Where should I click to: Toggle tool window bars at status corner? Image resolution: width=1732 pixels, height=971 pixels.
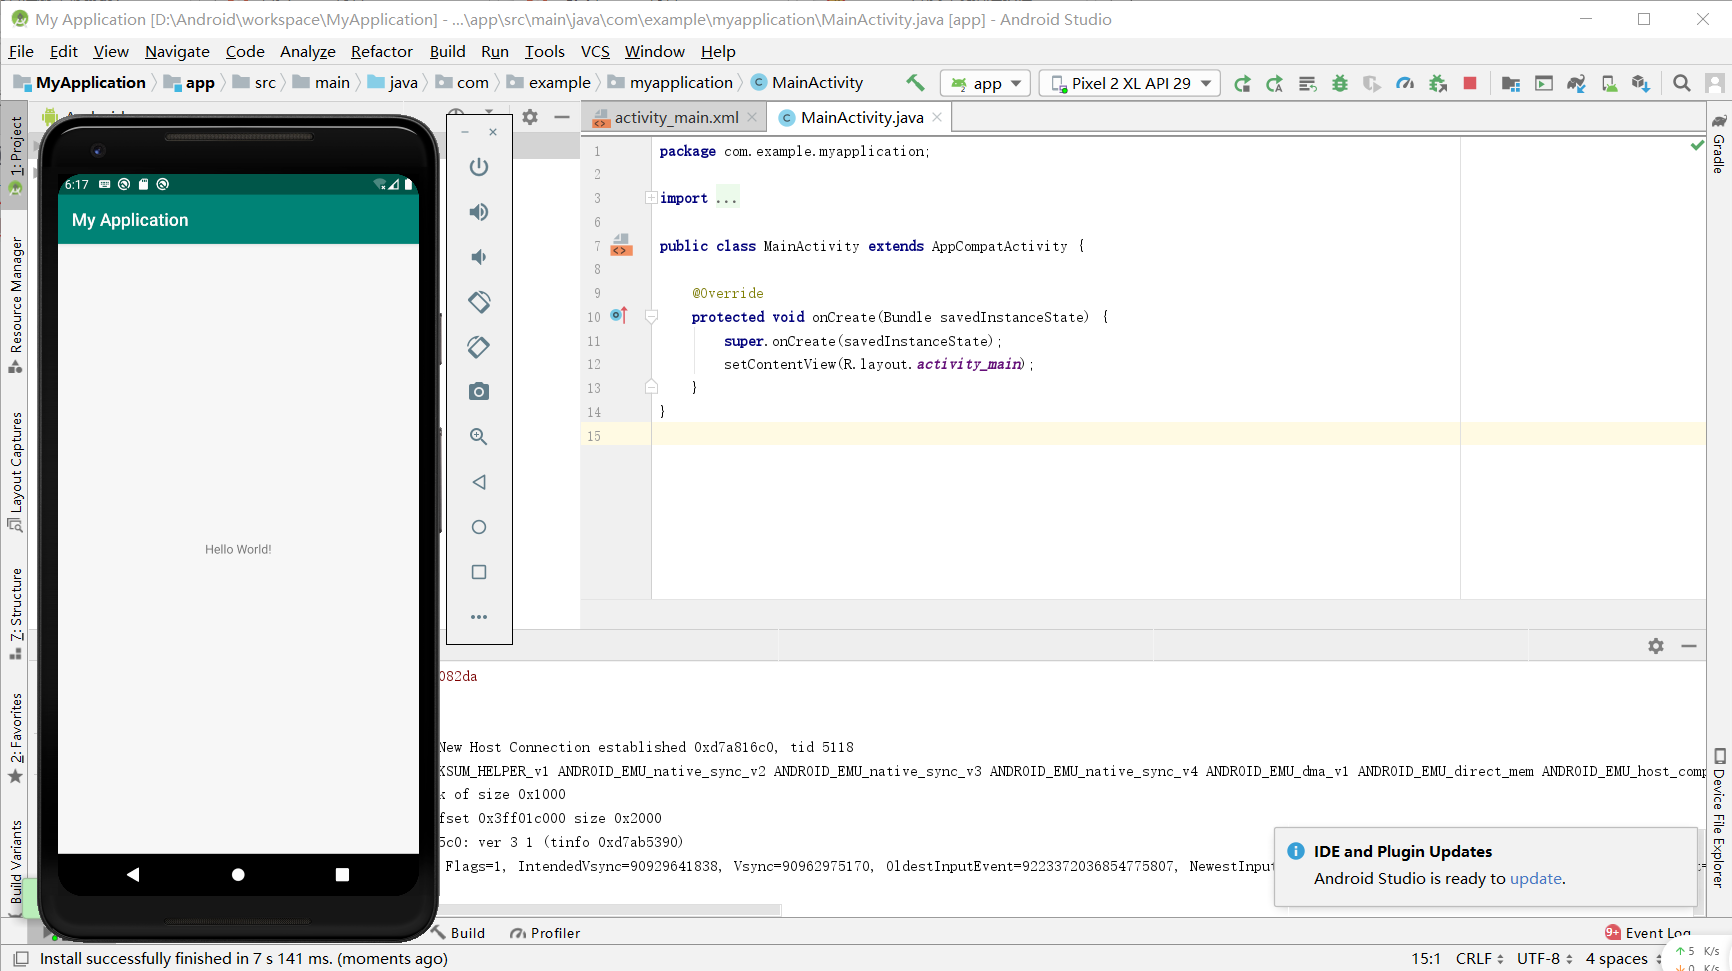click(20, 959)
